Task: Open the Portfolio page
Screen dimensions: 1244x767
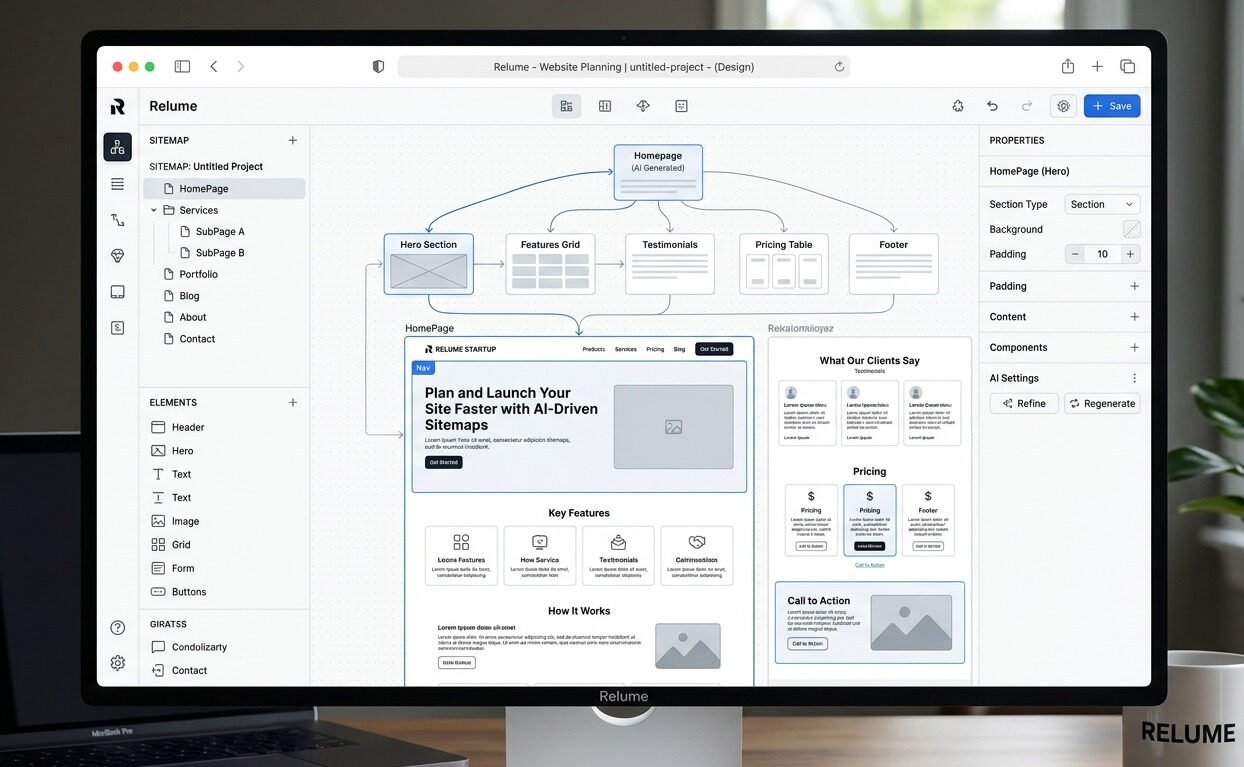Action: 190,274
